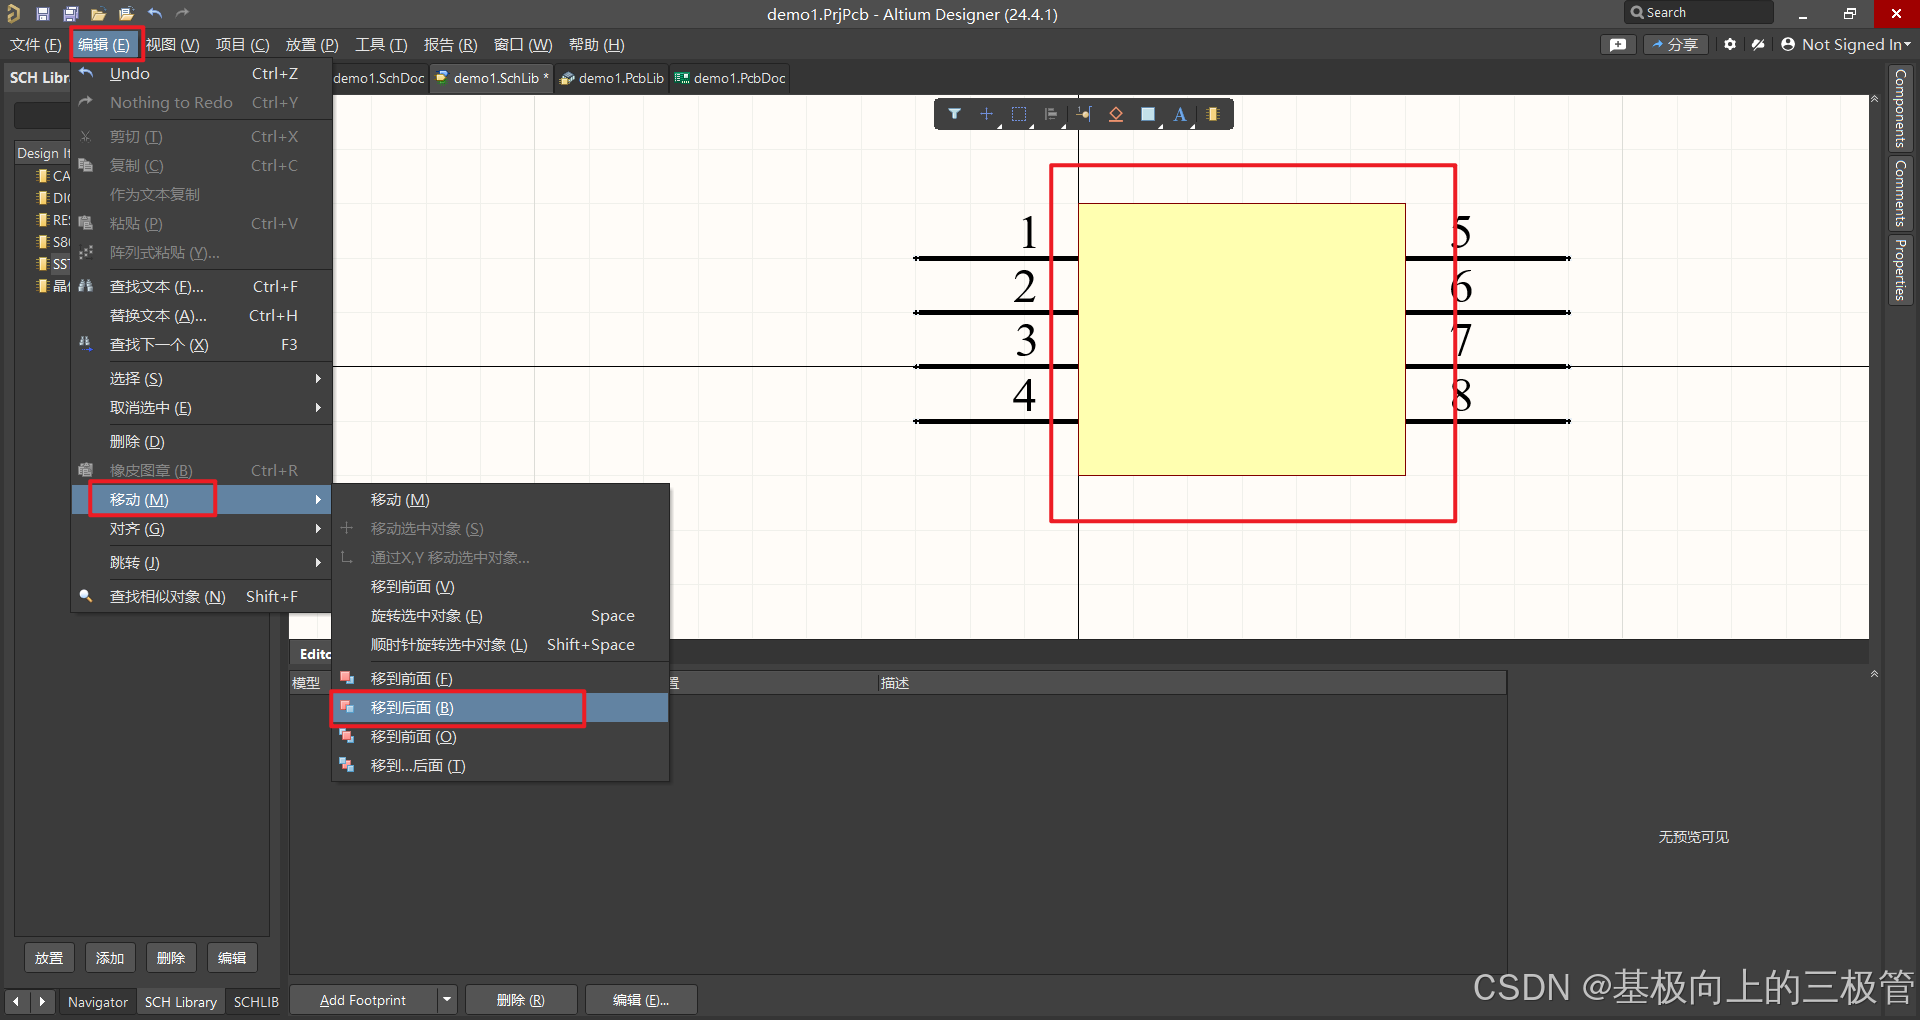
Task: Open the 报告 (R) menu
Action: [451, 45]
